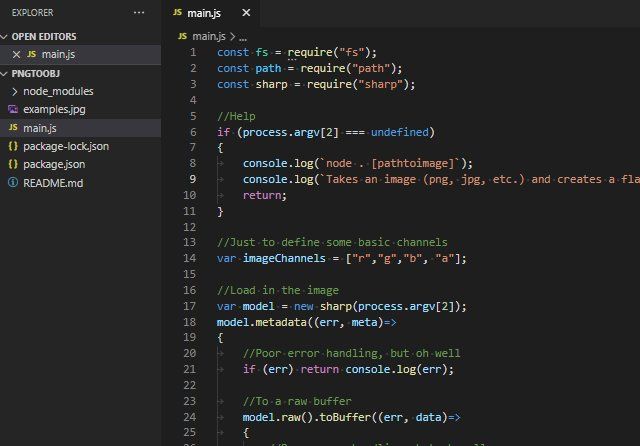Click the Explorer panel title

click(x=31, y=13)
